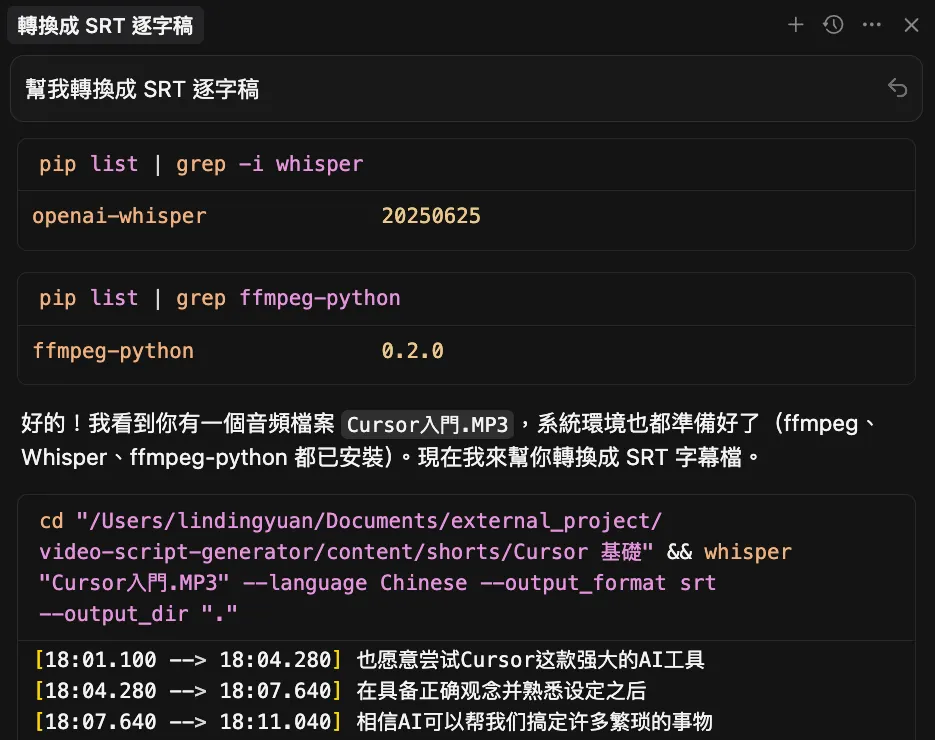
Task: Click the transcript line 也愿意尝试Cursor这款强大的AI工具
Action: pyautogui.click(x=531, y=660)
